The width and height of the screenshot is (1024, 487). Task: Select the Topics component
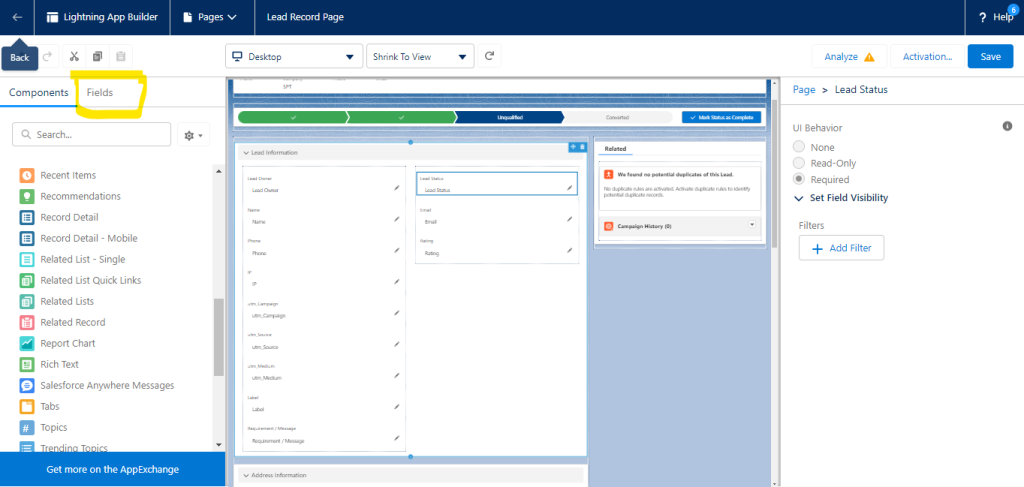coord(54,428)
